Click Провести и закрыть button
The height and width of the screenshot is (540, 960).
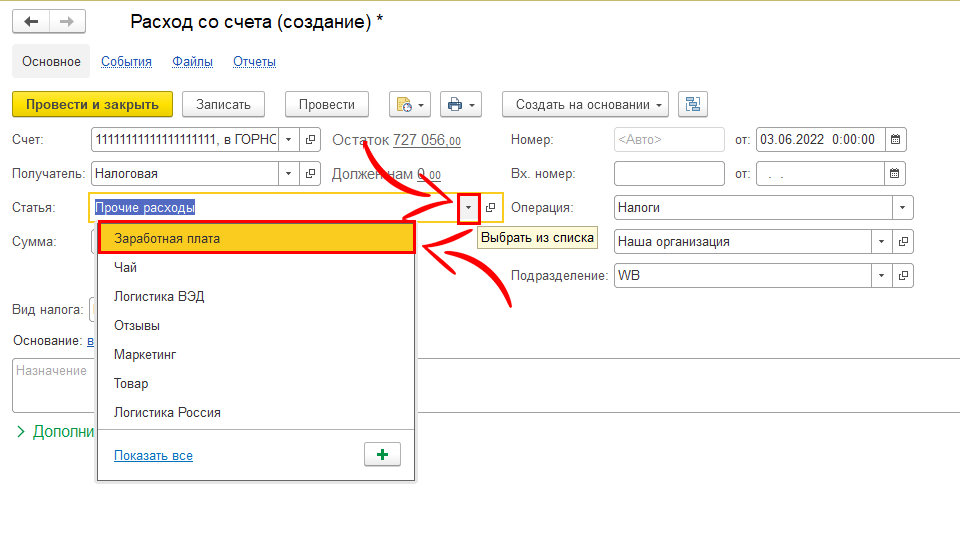[x=92, y=105]
